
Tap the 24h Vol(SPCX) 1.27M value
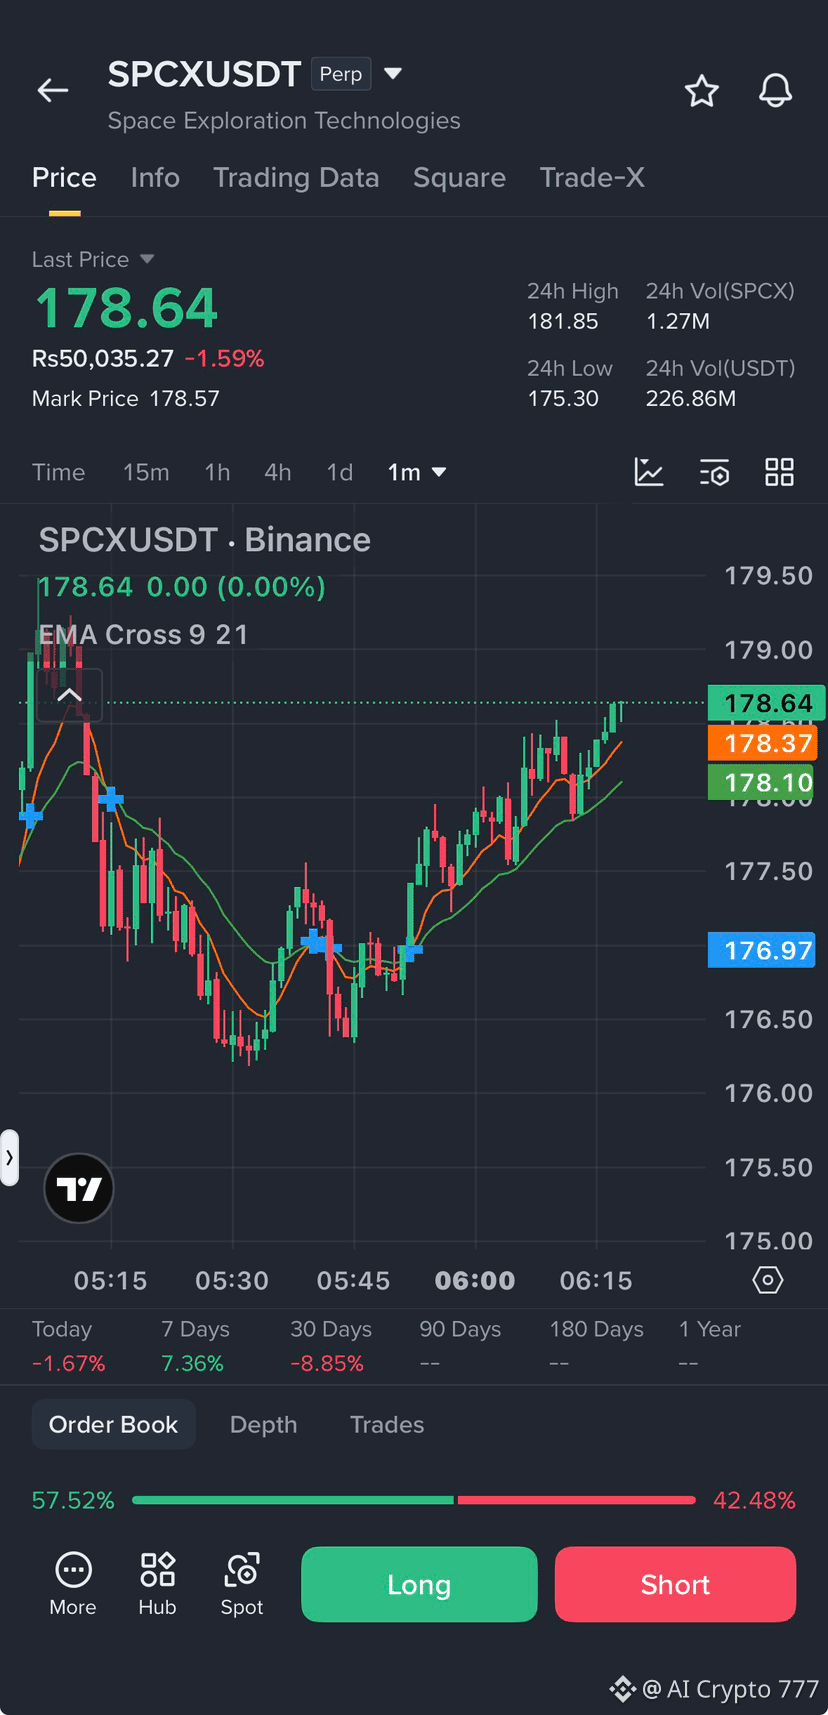pos(678,321)
